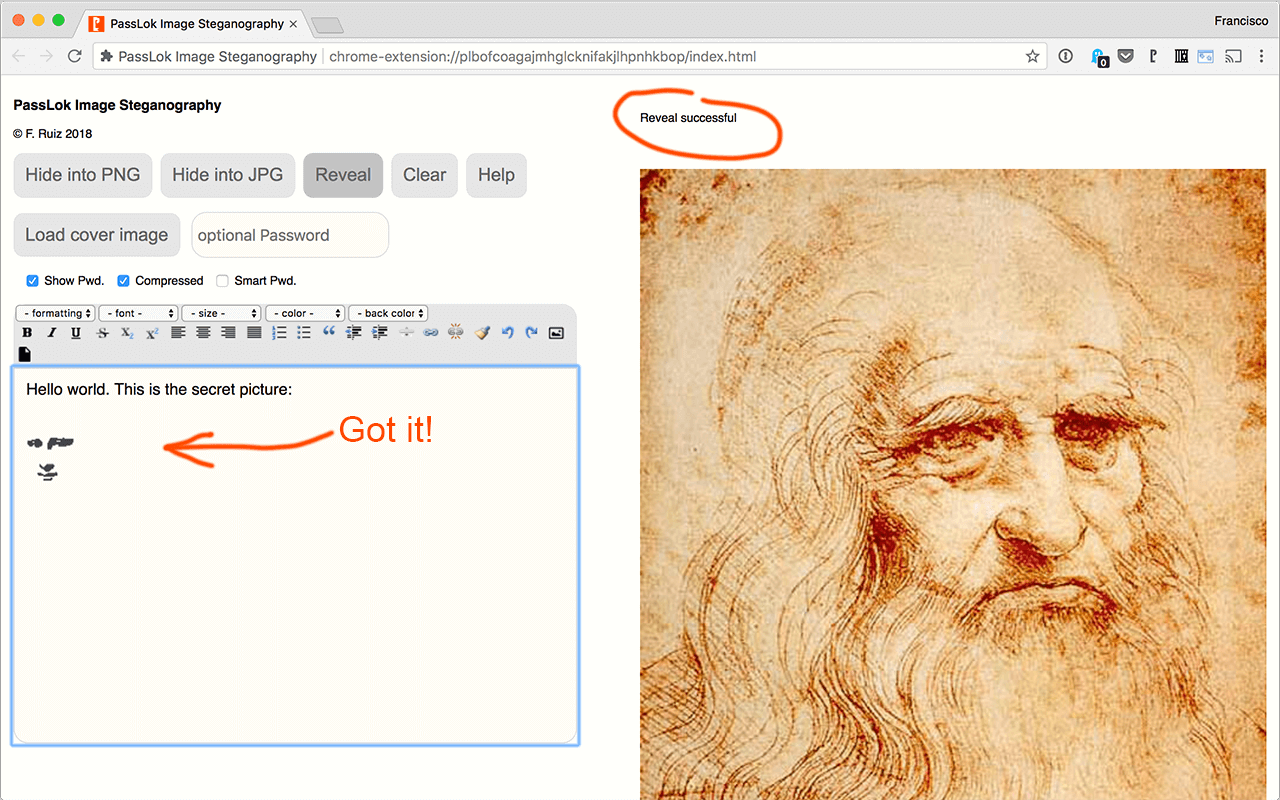Focus the optional Password field

[x=290, y=235]
